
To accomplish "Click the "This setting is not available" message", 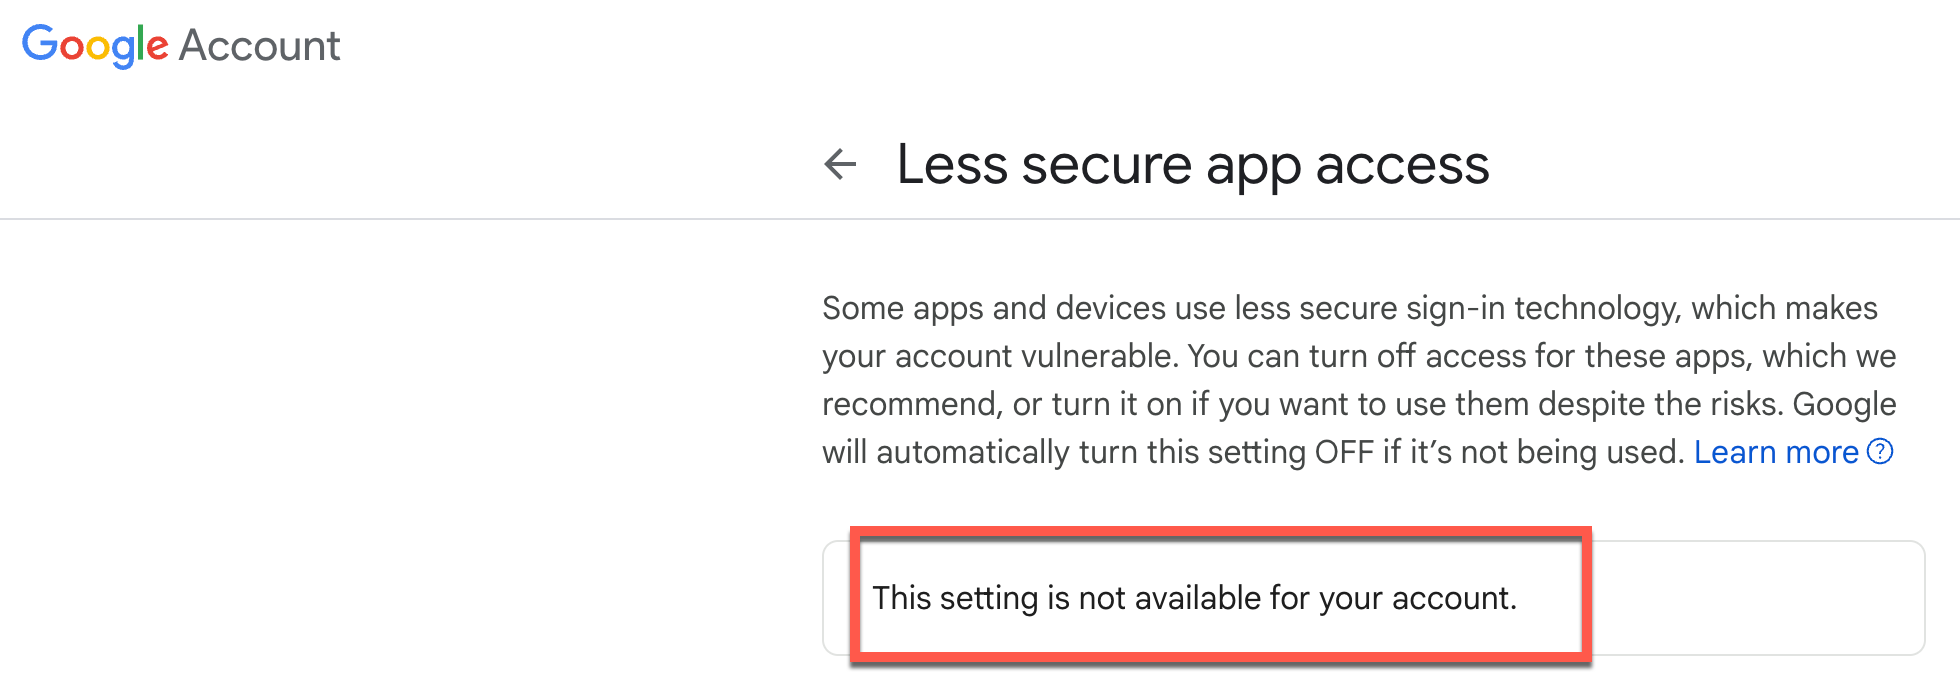I will click(1194, 598).
